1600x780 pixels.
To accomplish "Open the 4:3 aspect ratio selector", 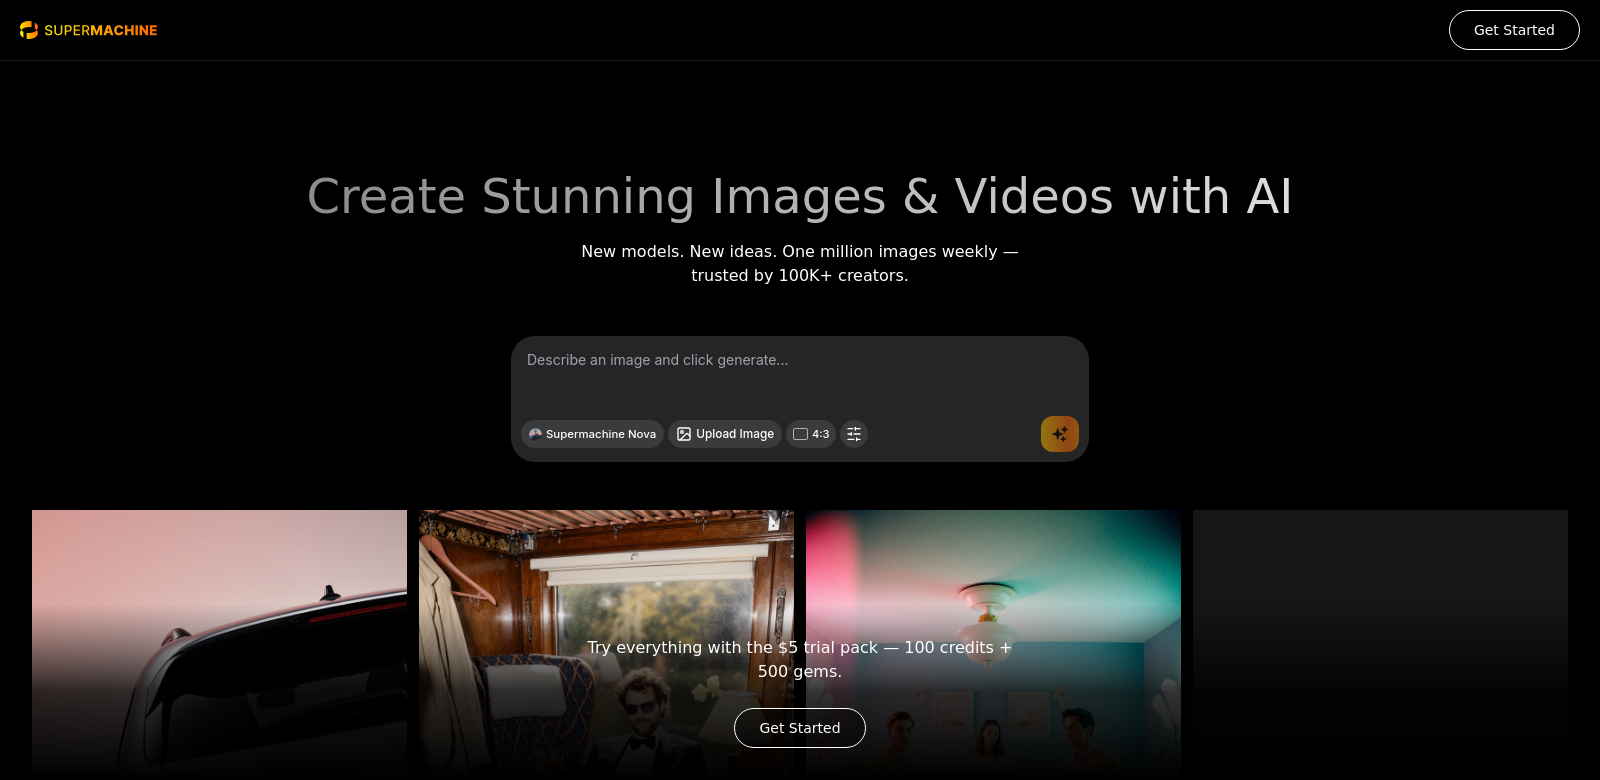I will click(x=811, y=434).
